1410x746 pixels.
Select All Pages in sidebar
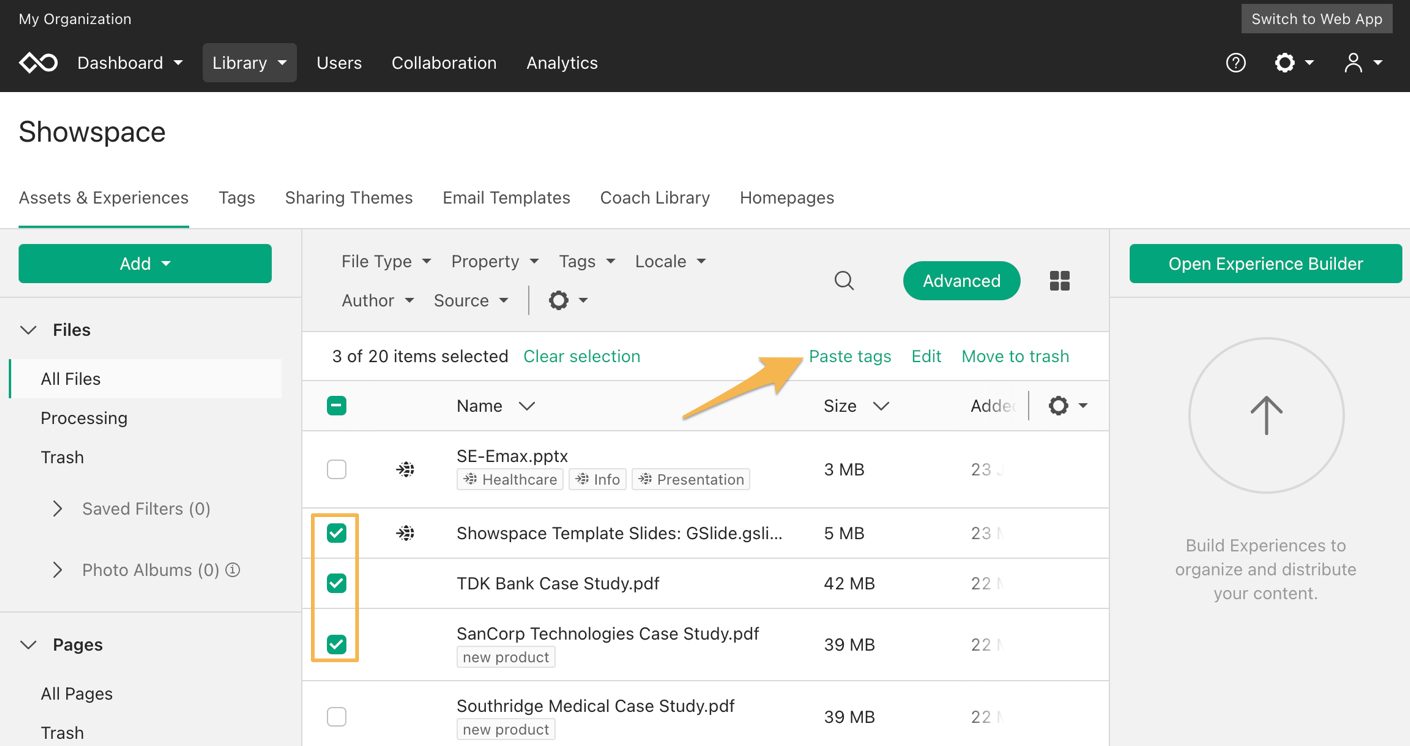tap(76, 694)
